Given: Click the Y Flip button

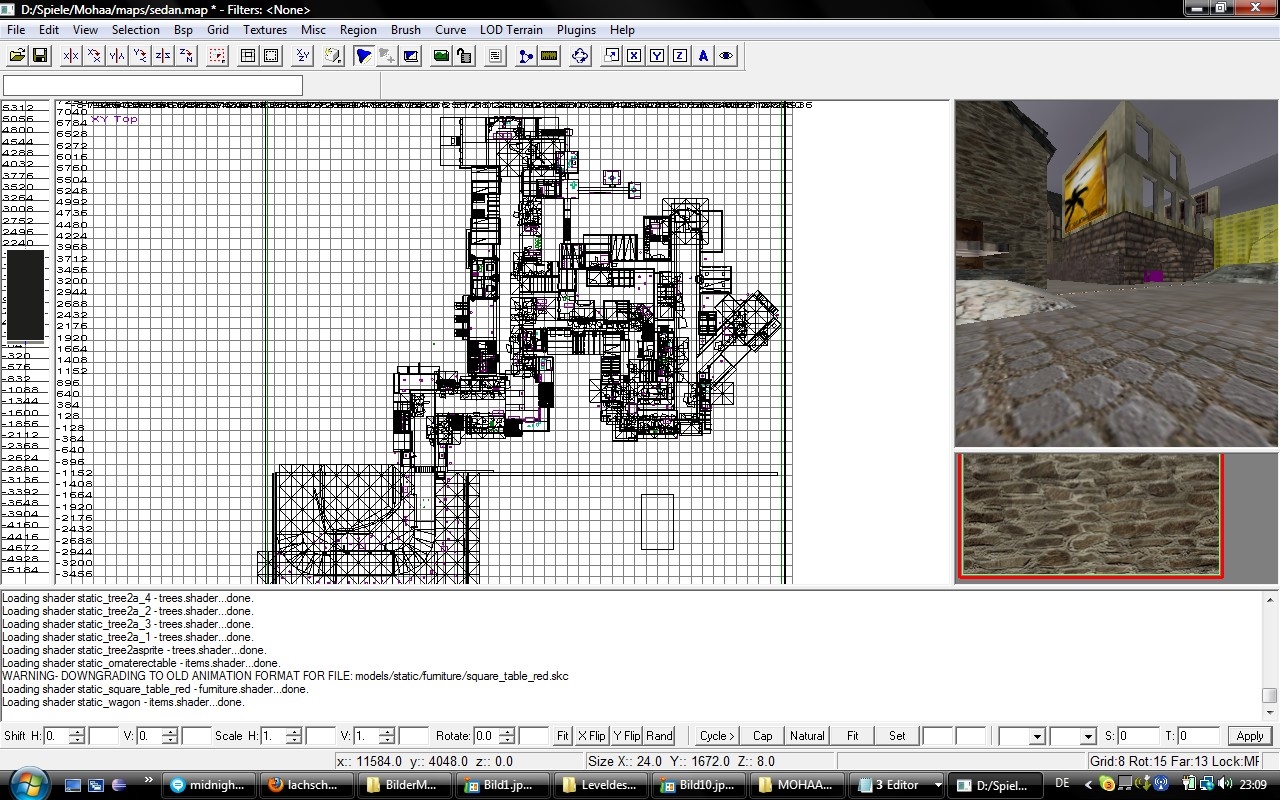Looking at the screenshot, I should pos(626,736).
